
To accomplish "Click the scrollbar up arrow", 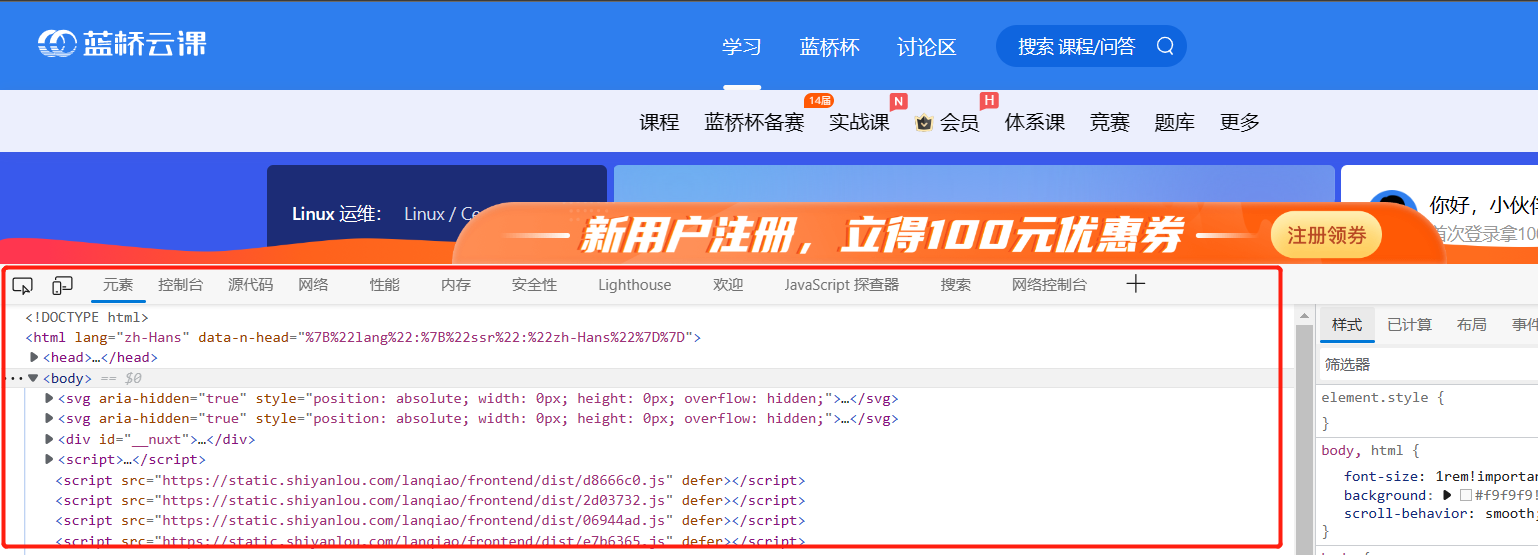I will [1304, 316].
